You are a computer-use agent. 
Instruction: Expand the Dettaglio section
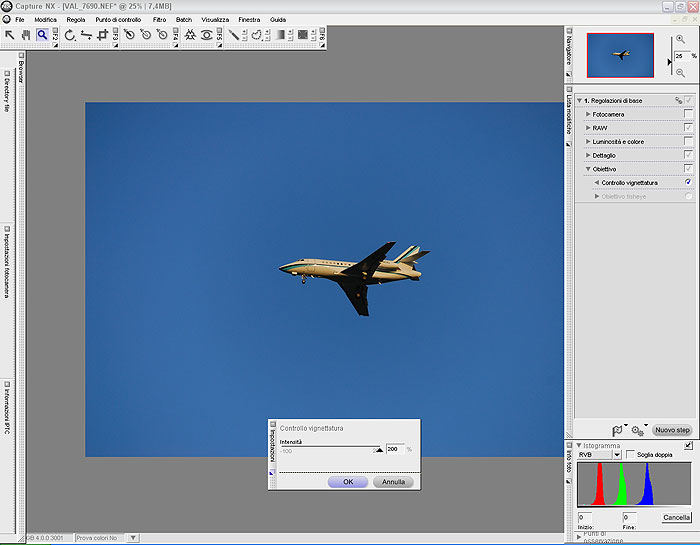click(x=588, y=155)
